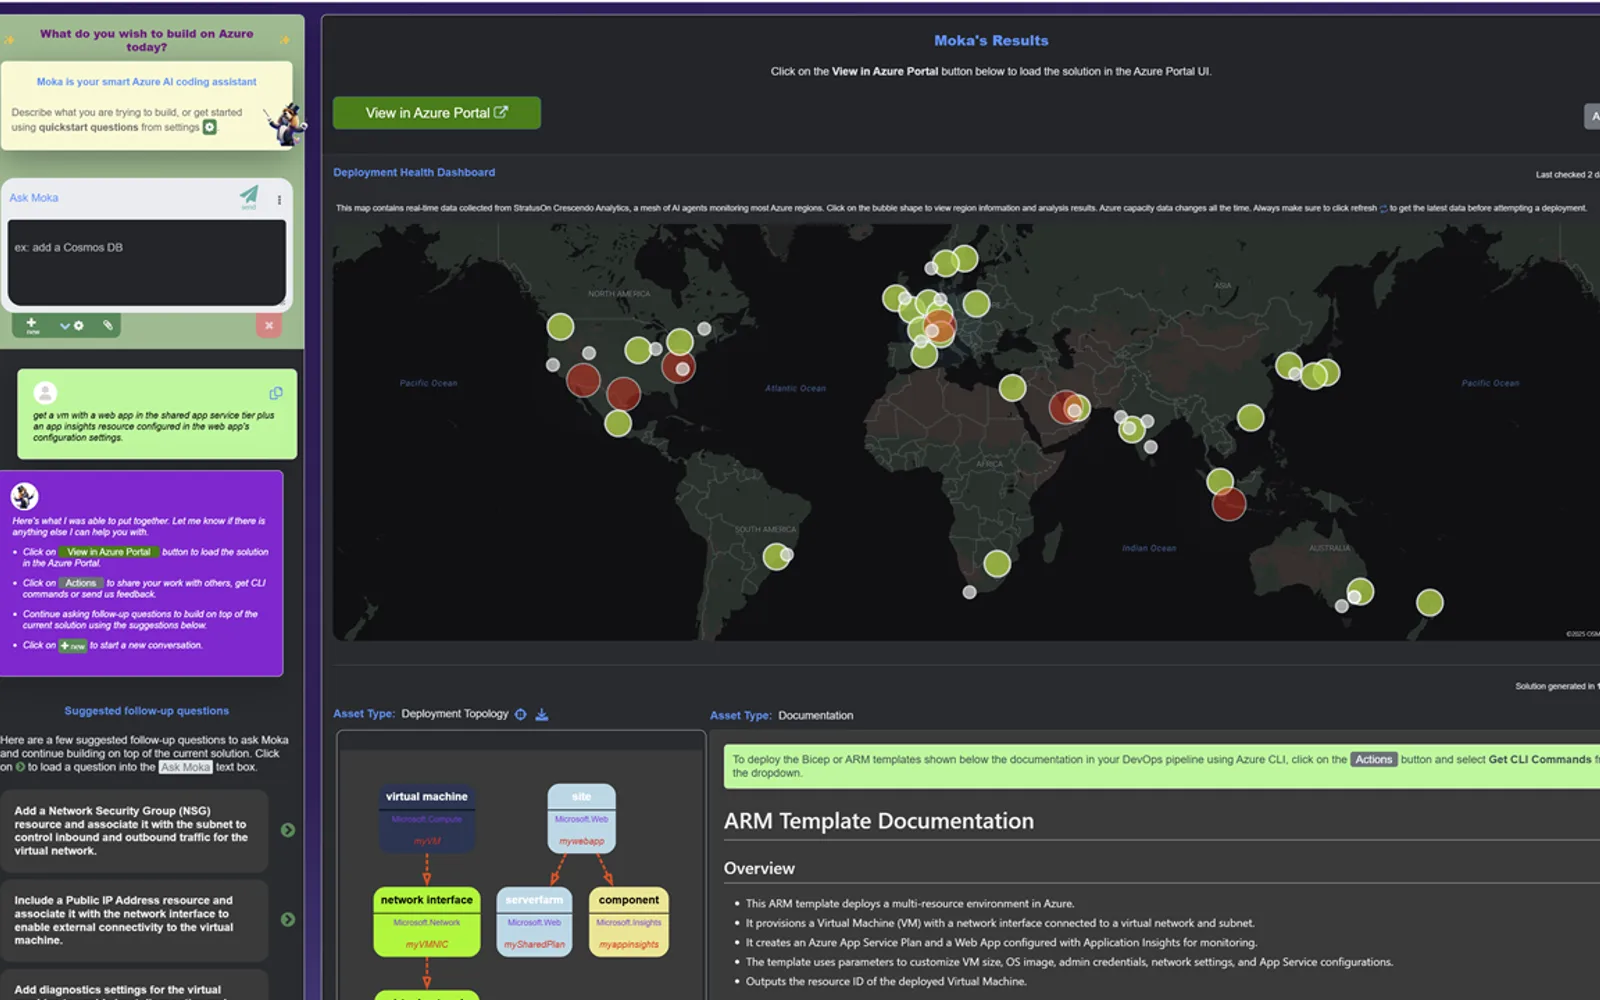Screen dimensions: 1600x1000
Task: Click the Add a Network Security Group suggestion card
Action: (134, 831)
